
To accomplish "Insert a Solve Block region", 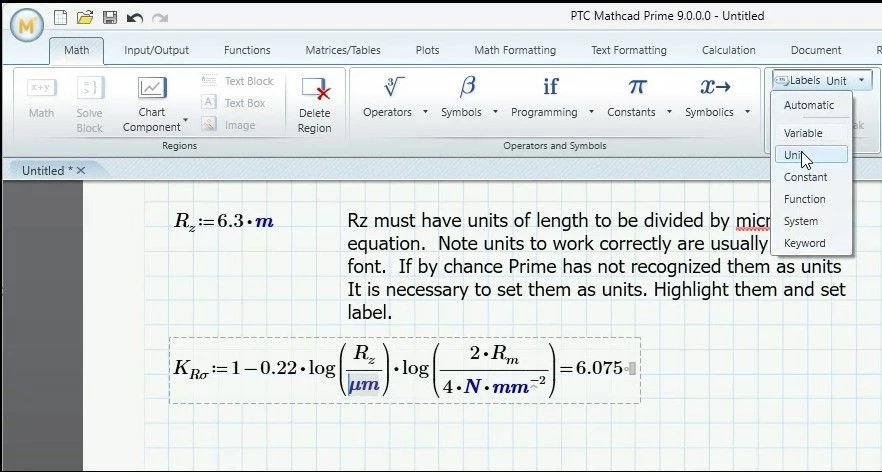I will click(x=89, y=105).
